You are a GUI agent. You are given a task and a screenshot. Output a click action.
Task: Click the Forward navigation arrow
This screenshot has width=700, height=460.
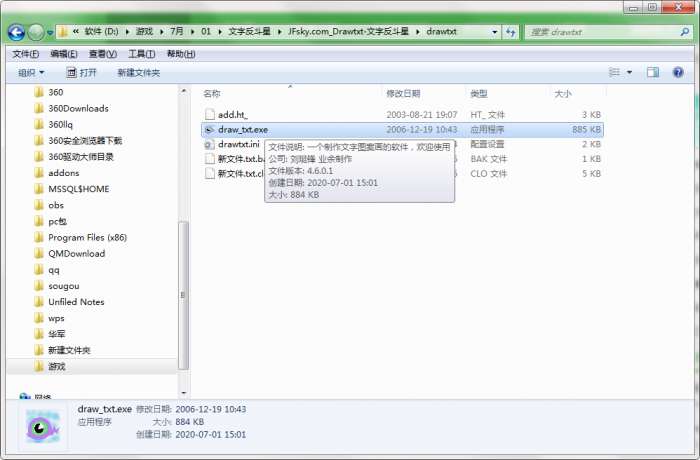(36, 32)
